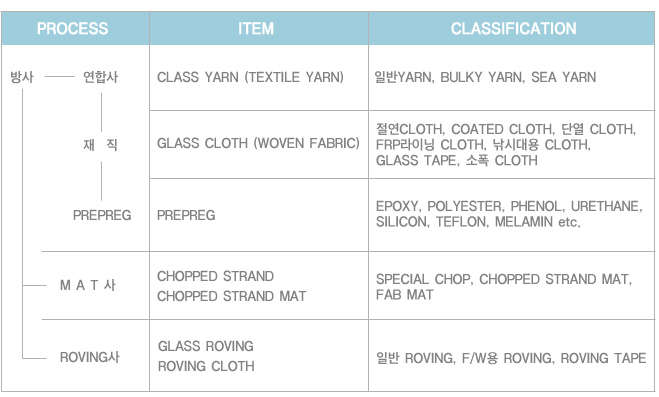Click the CHOPPED STRAND MAT item text
Image resolution: width=659 pixels, height=397 pixels.
(232, 296)
